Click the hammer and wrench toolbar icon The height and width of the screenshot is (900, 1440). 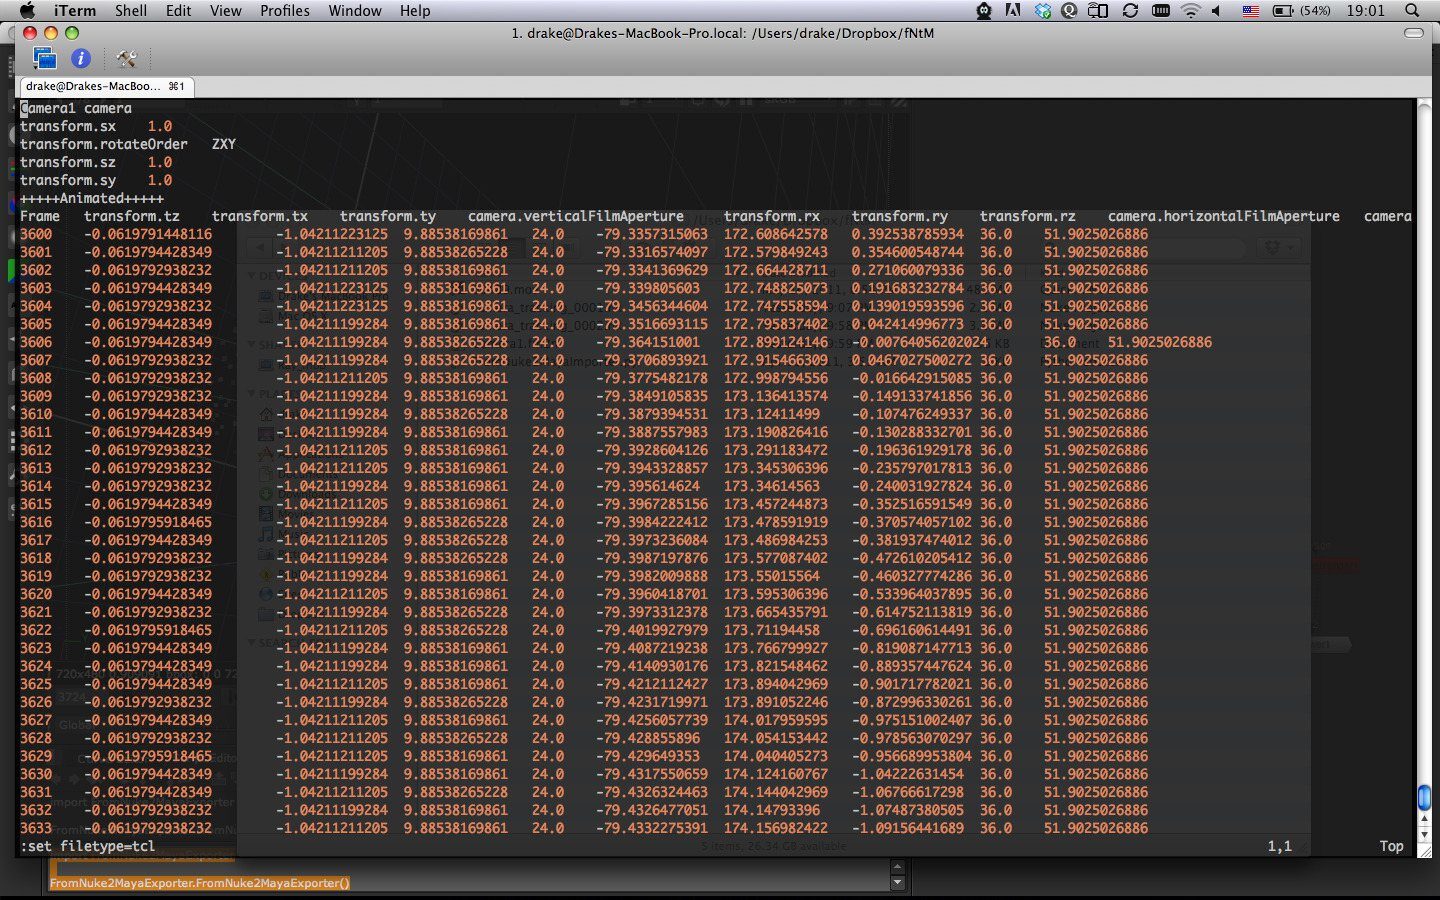pos(126,58)
